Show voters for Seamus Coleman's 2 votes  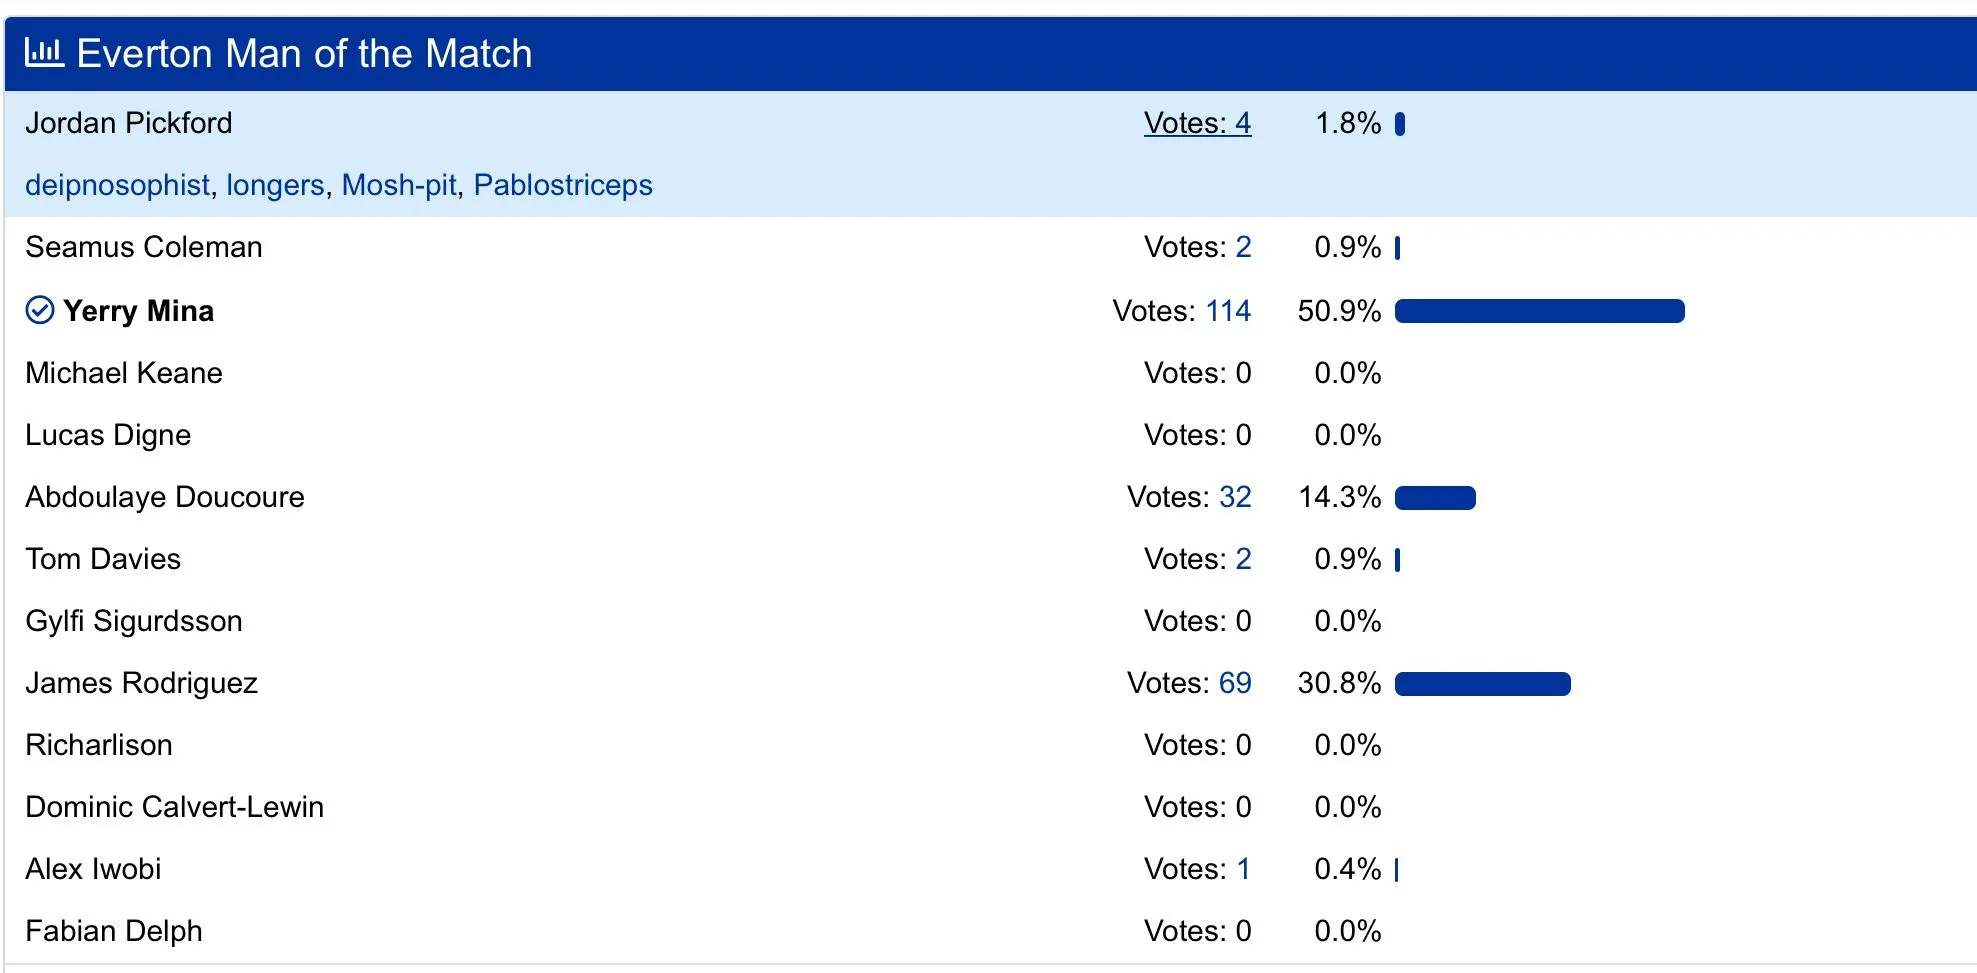(x=1243, y=247)
